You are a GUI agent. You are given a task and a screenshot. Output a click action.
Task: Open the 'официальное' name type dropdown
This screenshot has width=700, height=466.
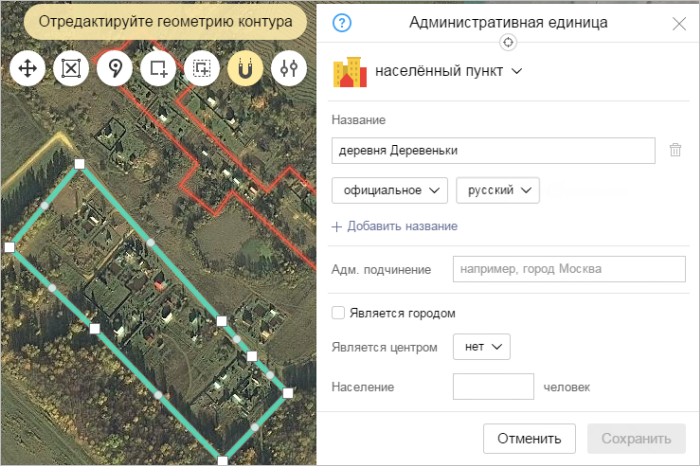389,190
